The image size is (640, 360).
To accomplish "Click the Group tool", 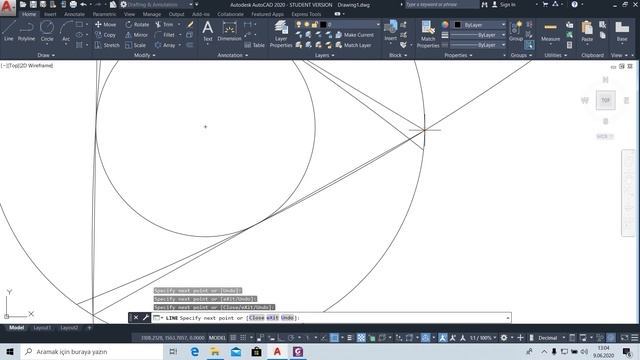I will 516,31.
